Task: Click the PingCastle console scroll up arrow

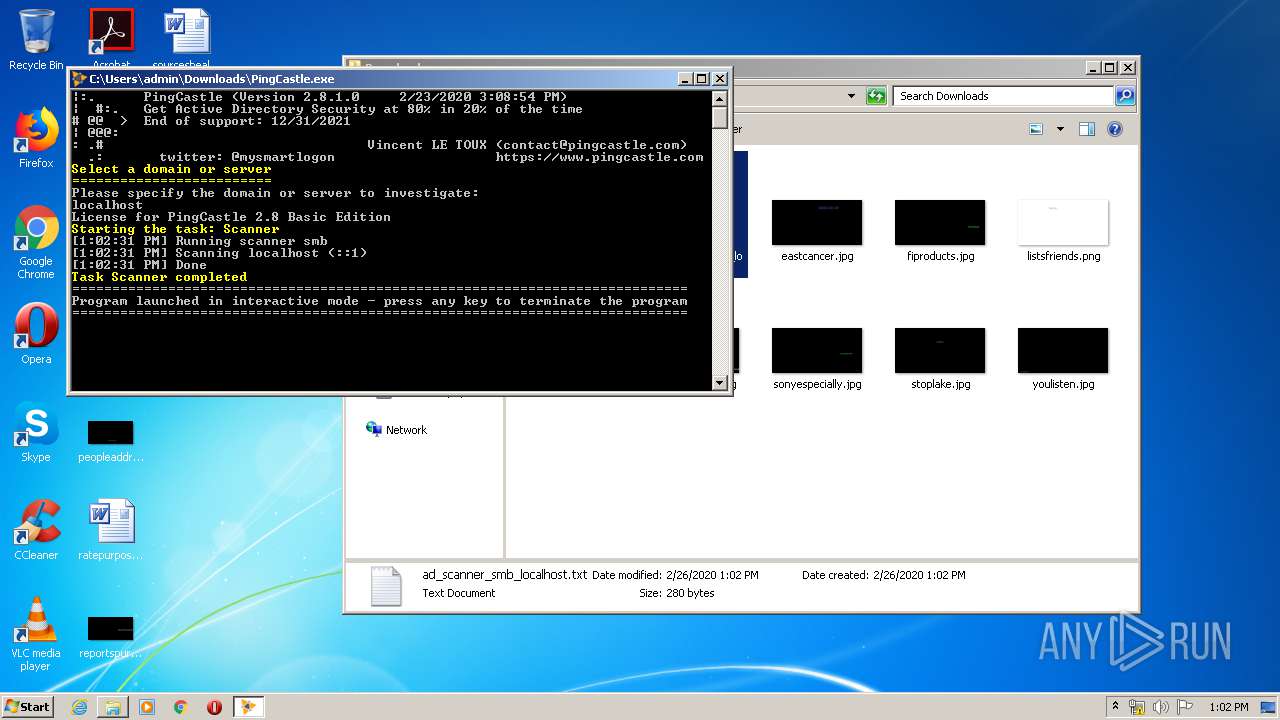Action: 719,99
